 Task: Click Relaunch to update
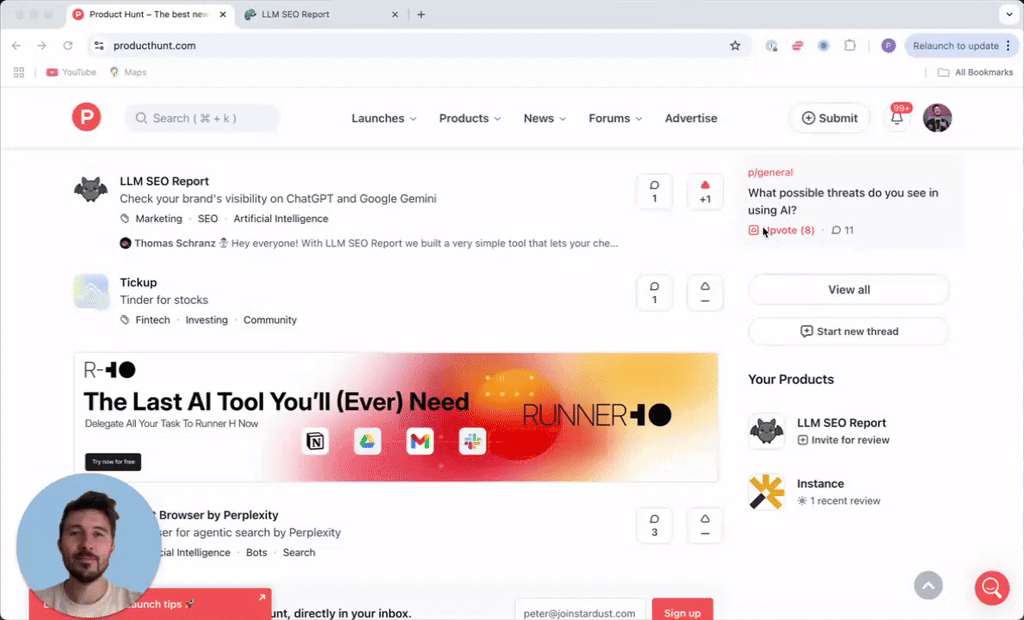click(955, 46)
